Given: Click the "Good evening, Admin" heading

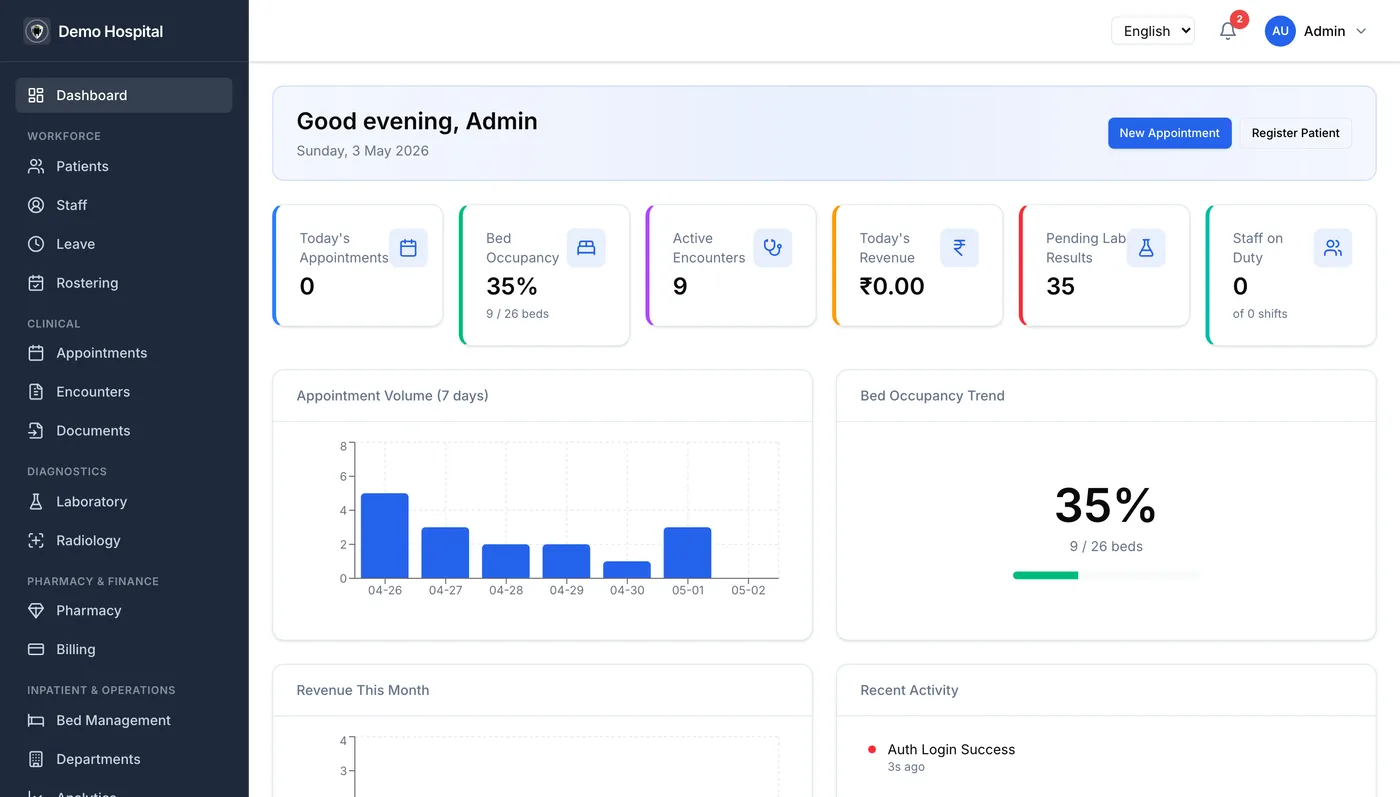Looking at the screenshot, I should point(417,121).
